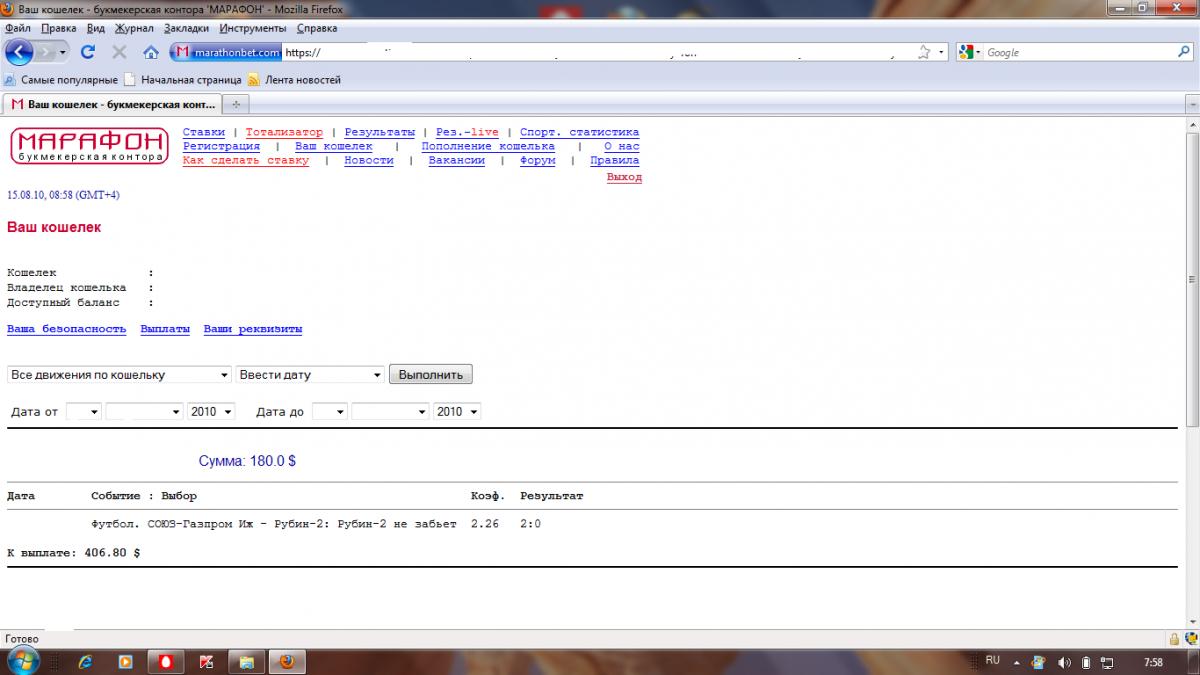
Task: Open the 'Ввести дату' dropdown
Action: 310,375
